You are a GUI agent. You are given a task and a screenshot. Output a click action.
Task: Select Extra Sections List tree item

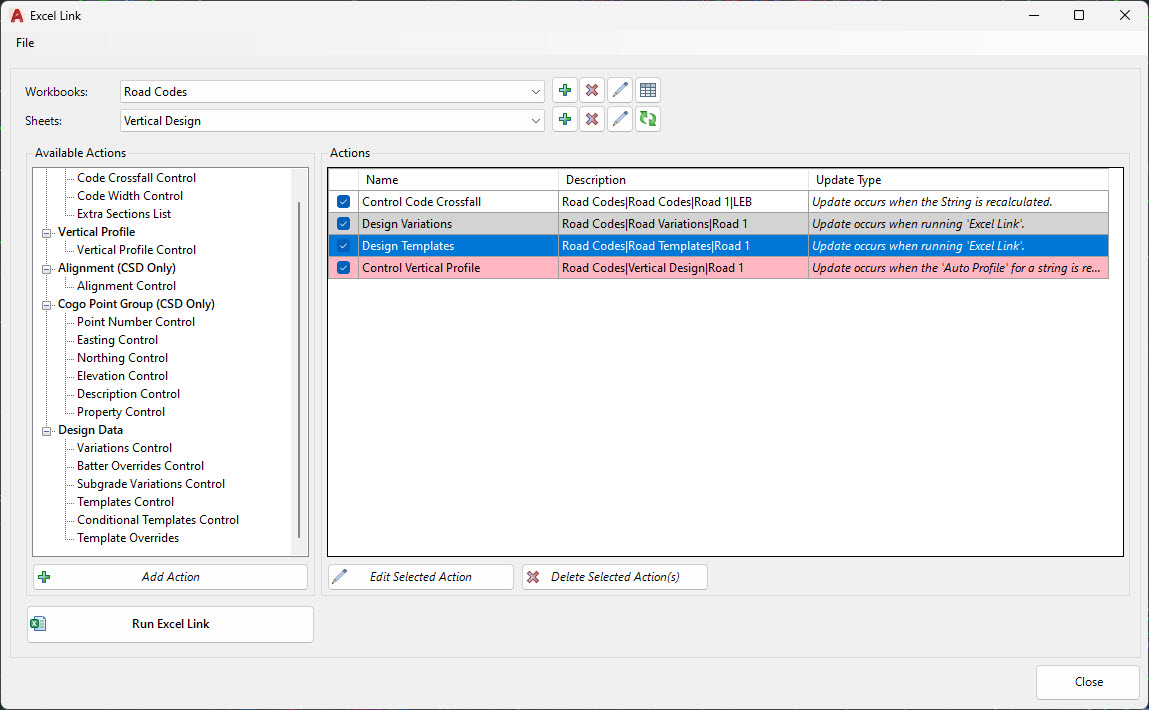[x=124, y=214]
